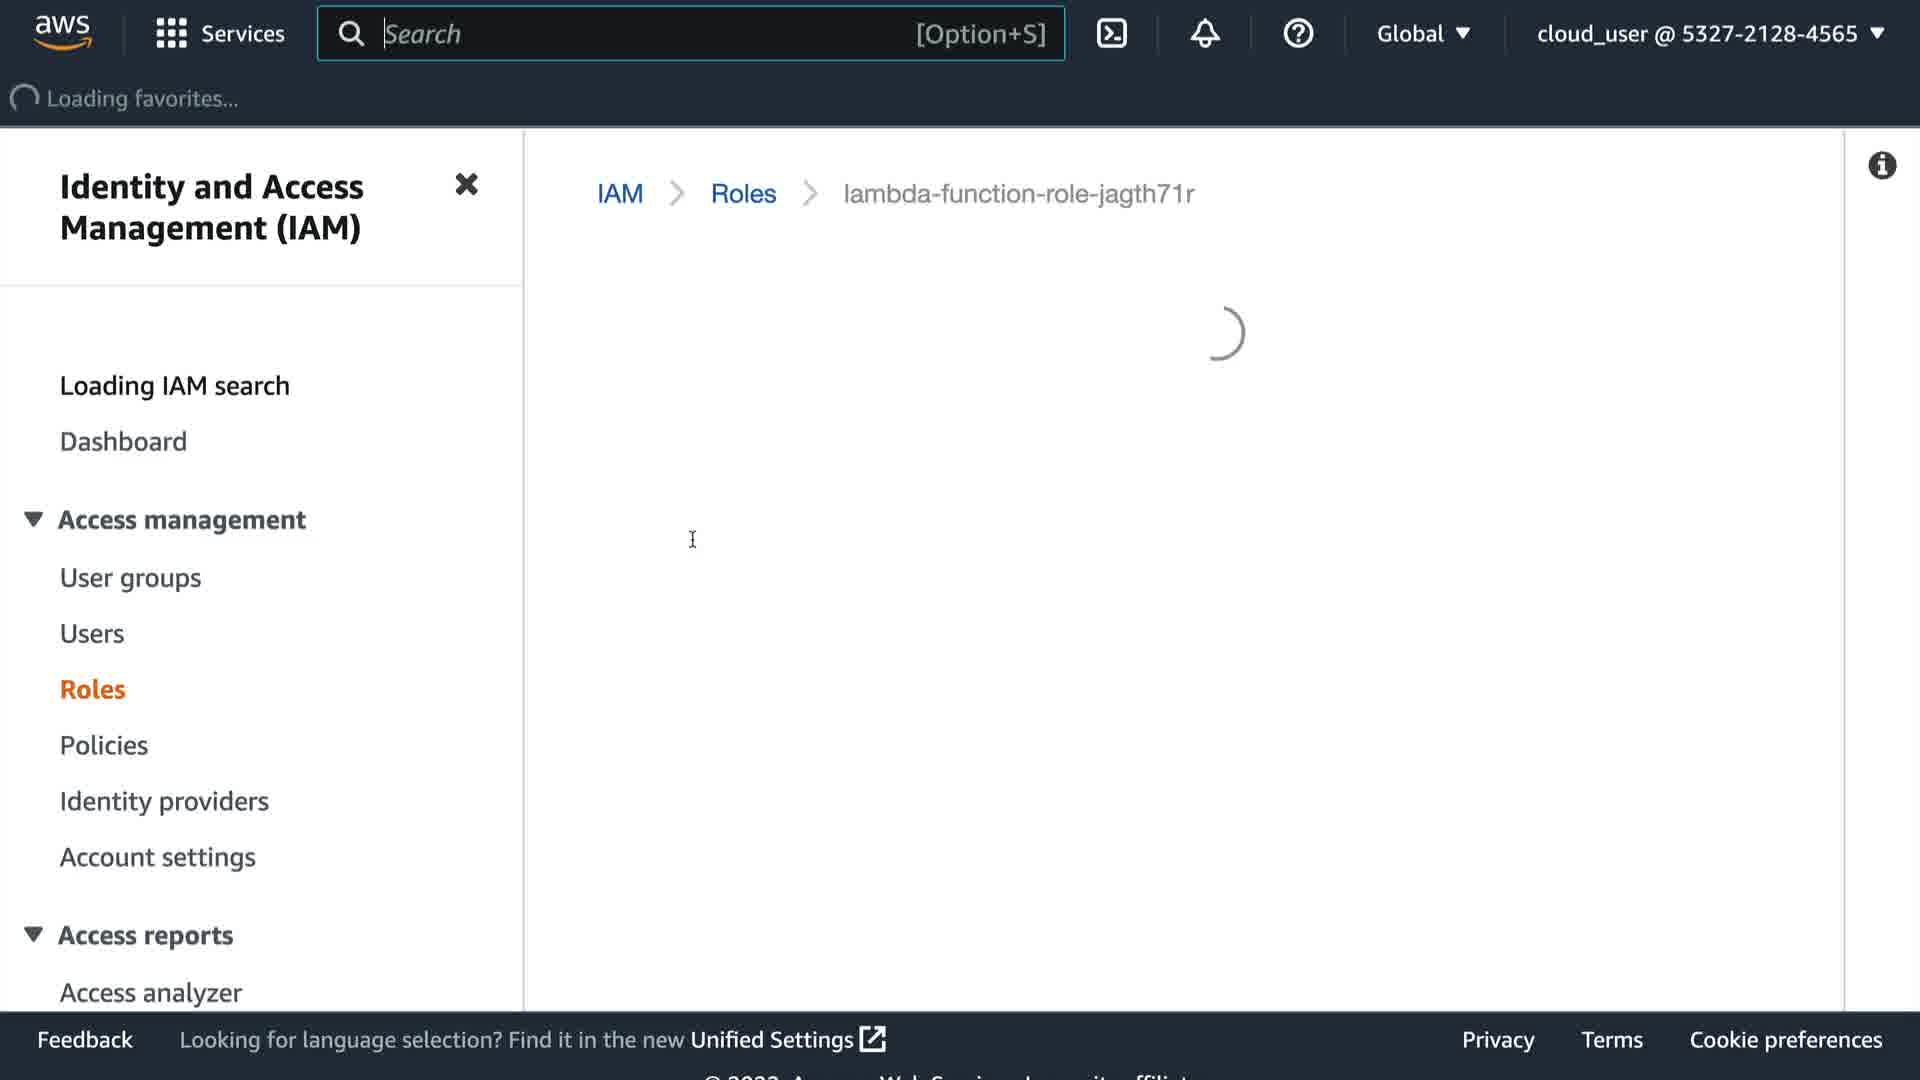
Task: Expand the cloud_user account menu
Action: [1710, 34]
